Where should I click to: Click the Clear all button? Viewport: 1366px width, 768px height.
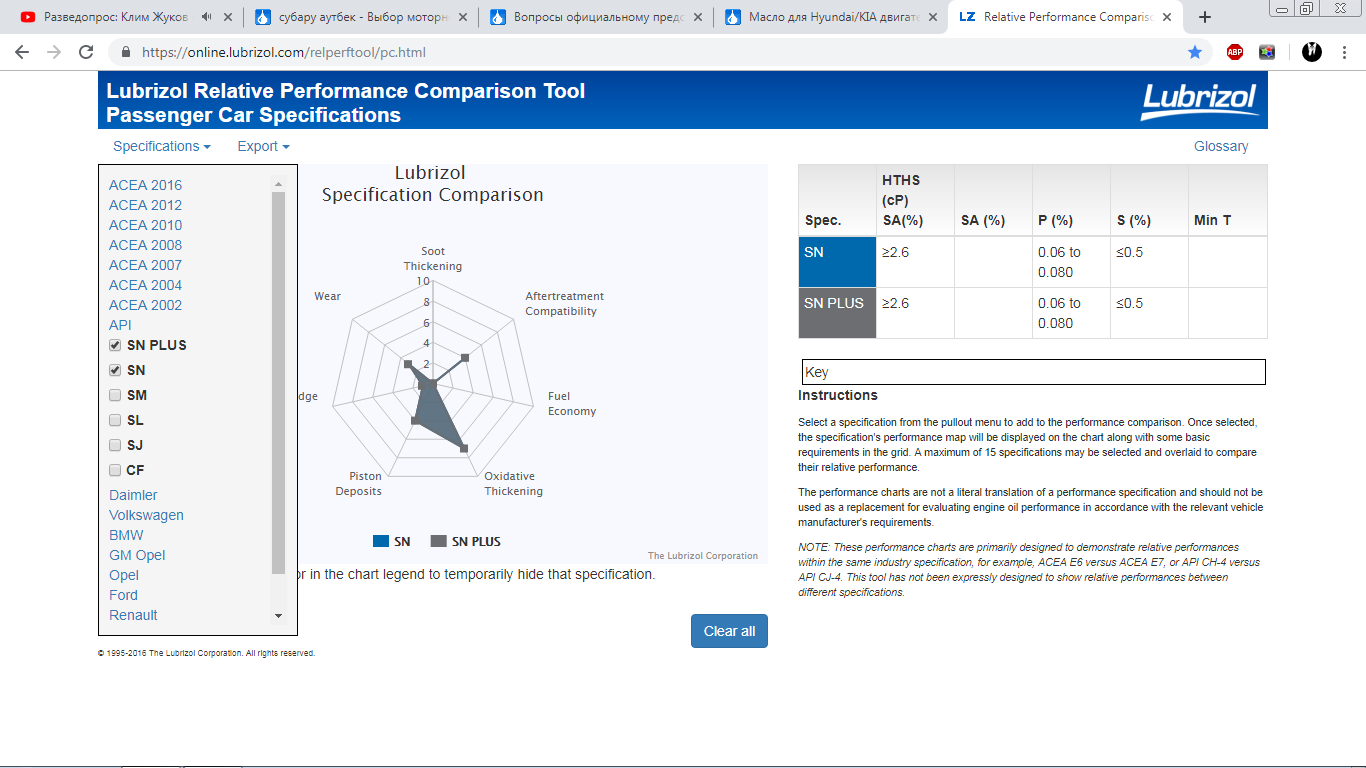click(x=729, y=631)
